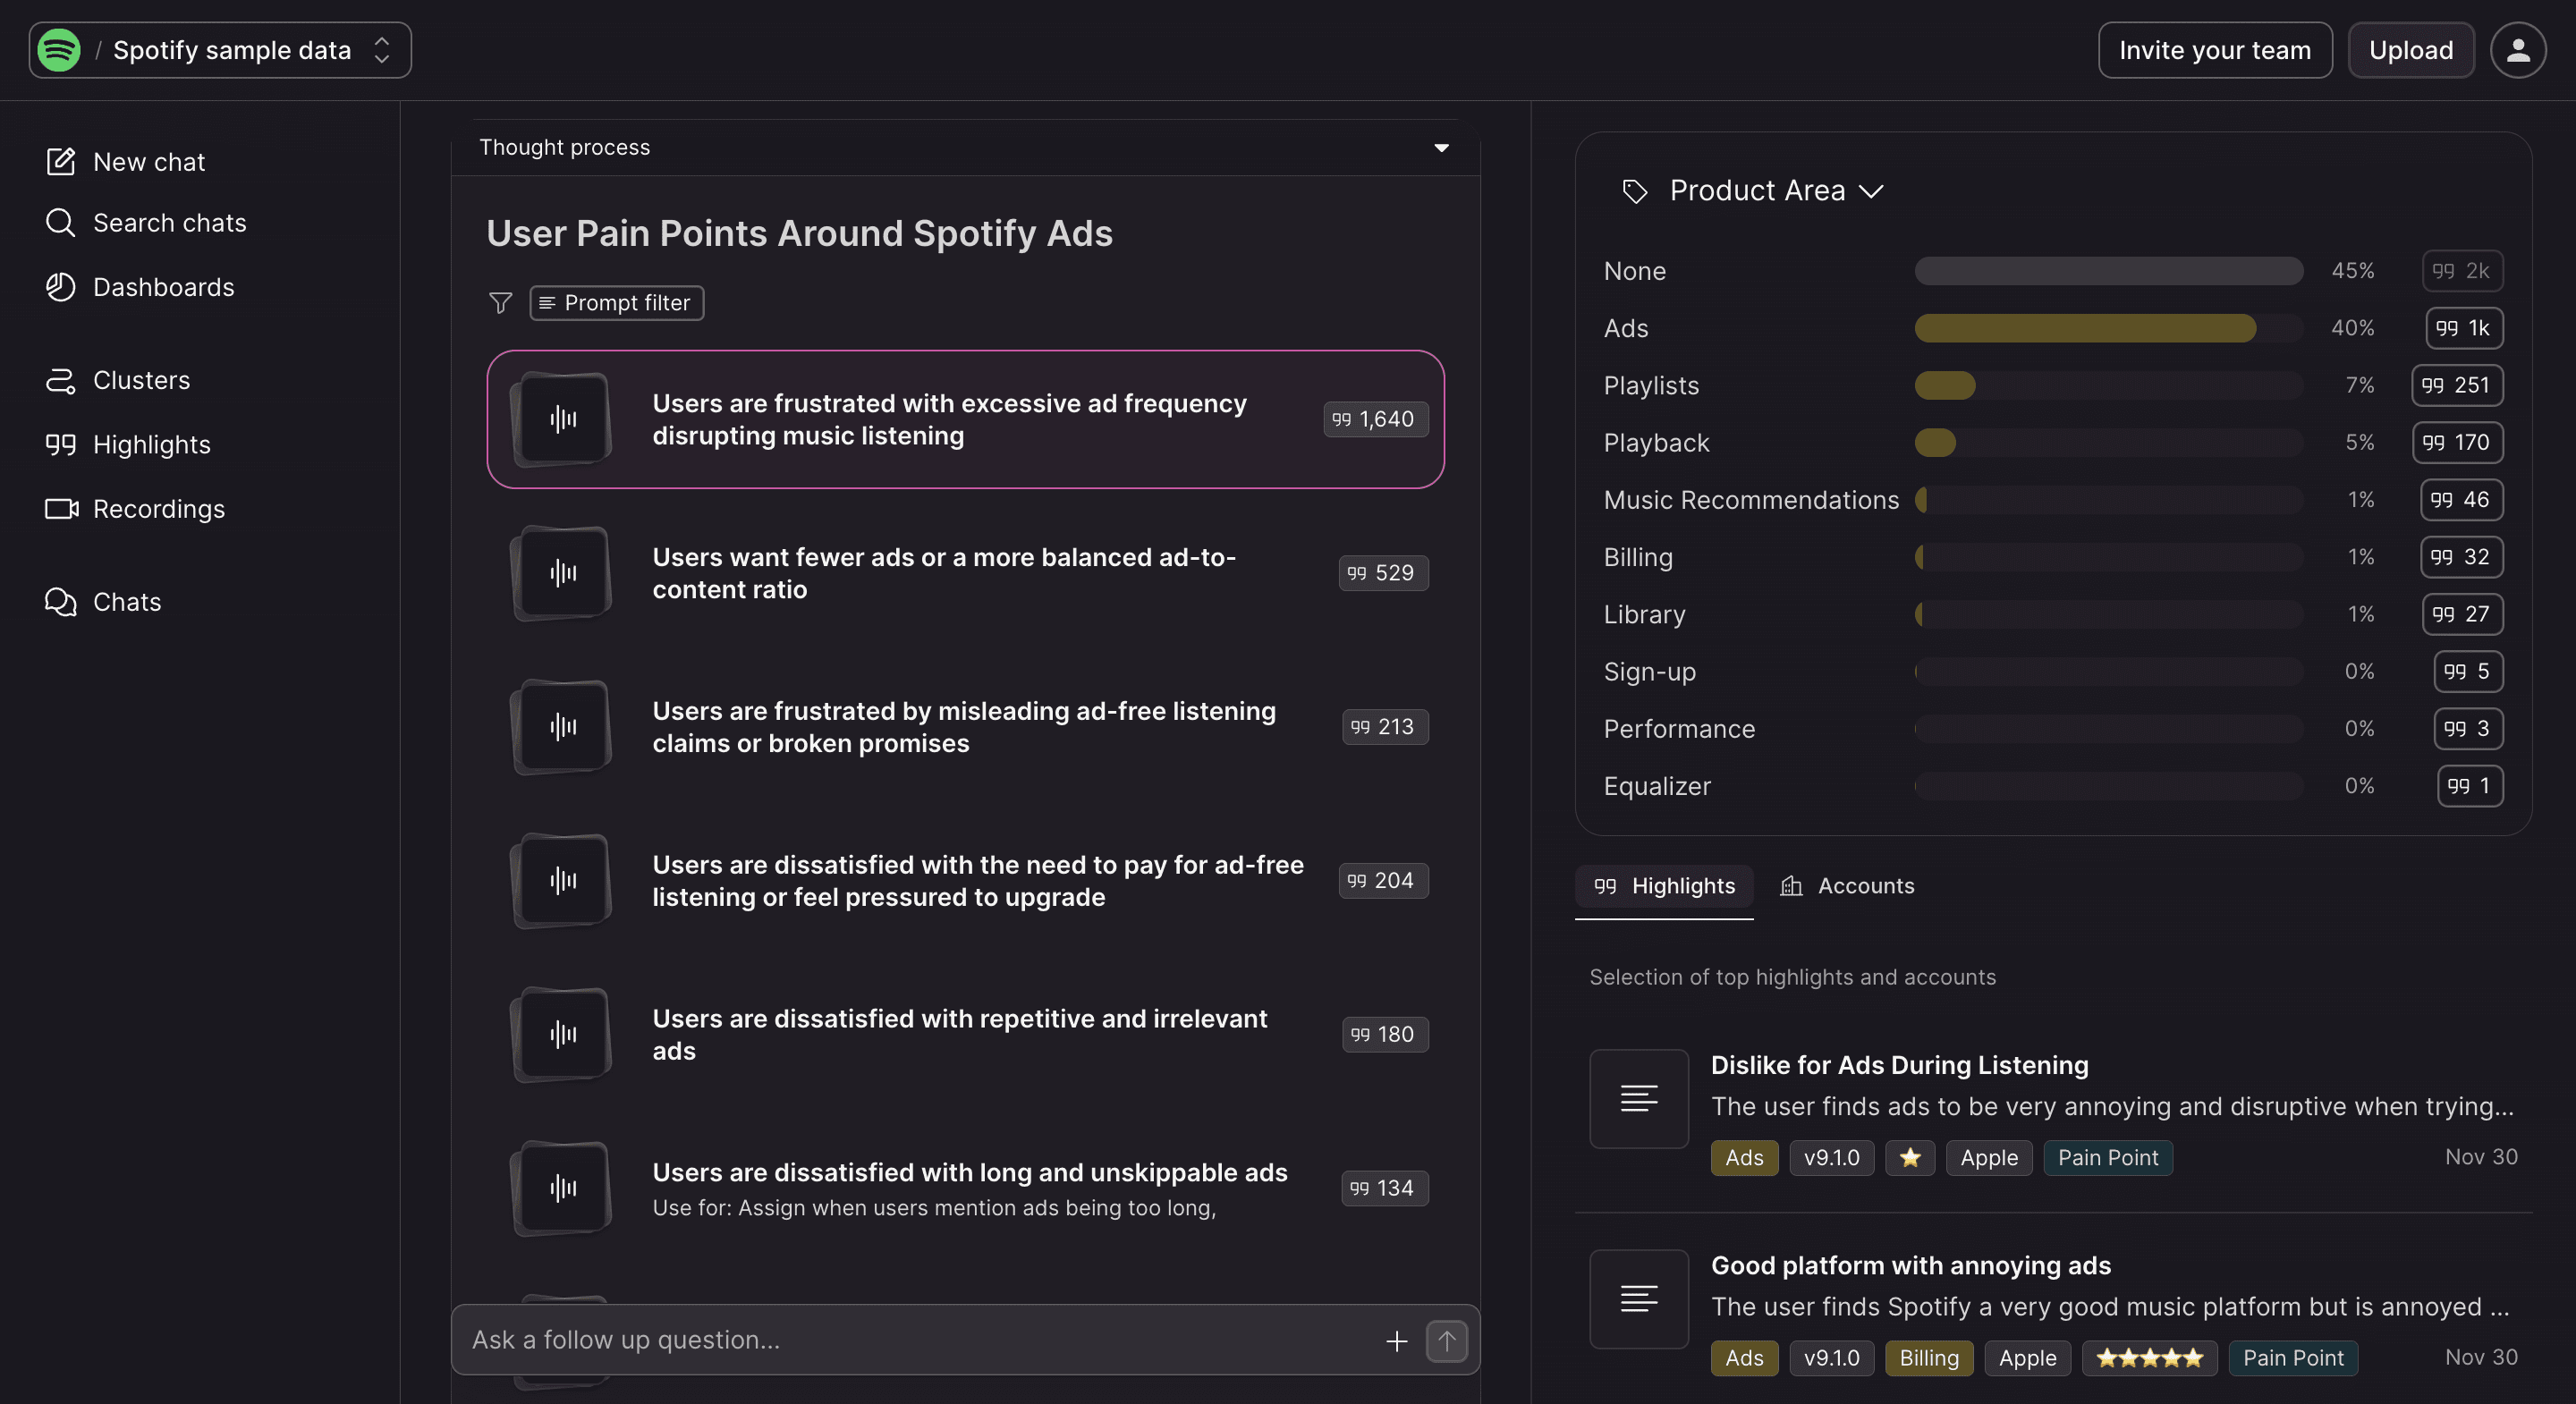This screenshot has height=1404, width=2576.
Task: Click the New chat pencil icon
Action: coord(60,162)
